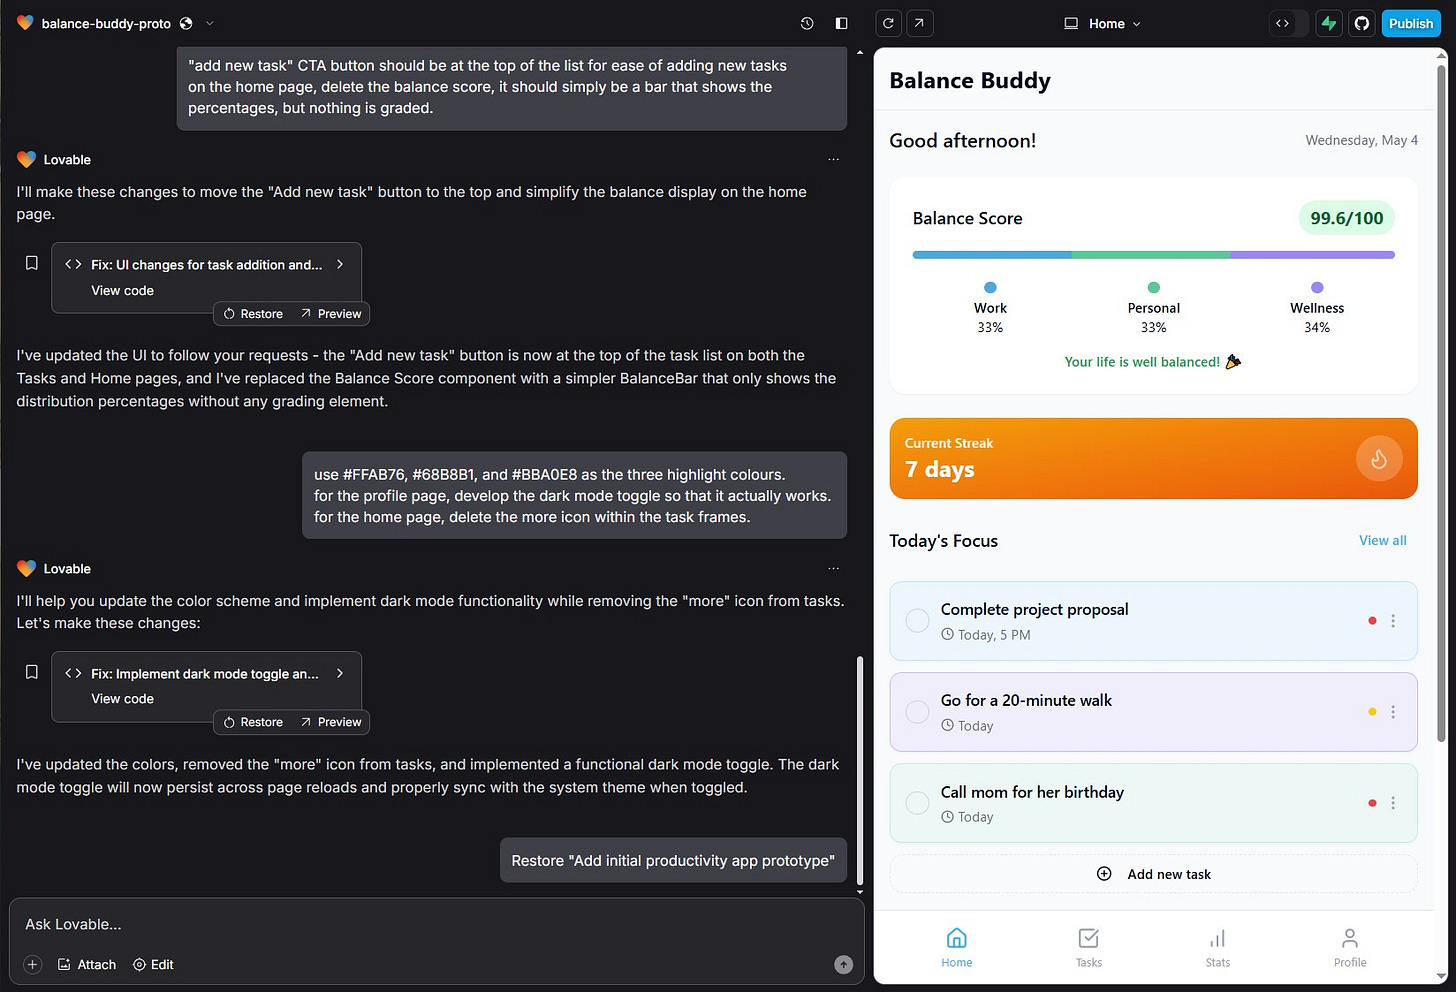Screen dimensions: 1456x992
Task: Mark Go for a 20-minute walk as done
Action: pos(917,711)
